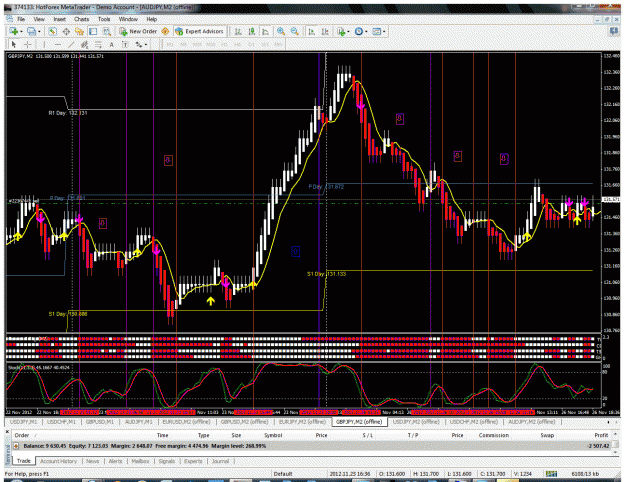Click the connection status bars icon
Screen dimensions: 625x482
[551, 474]
